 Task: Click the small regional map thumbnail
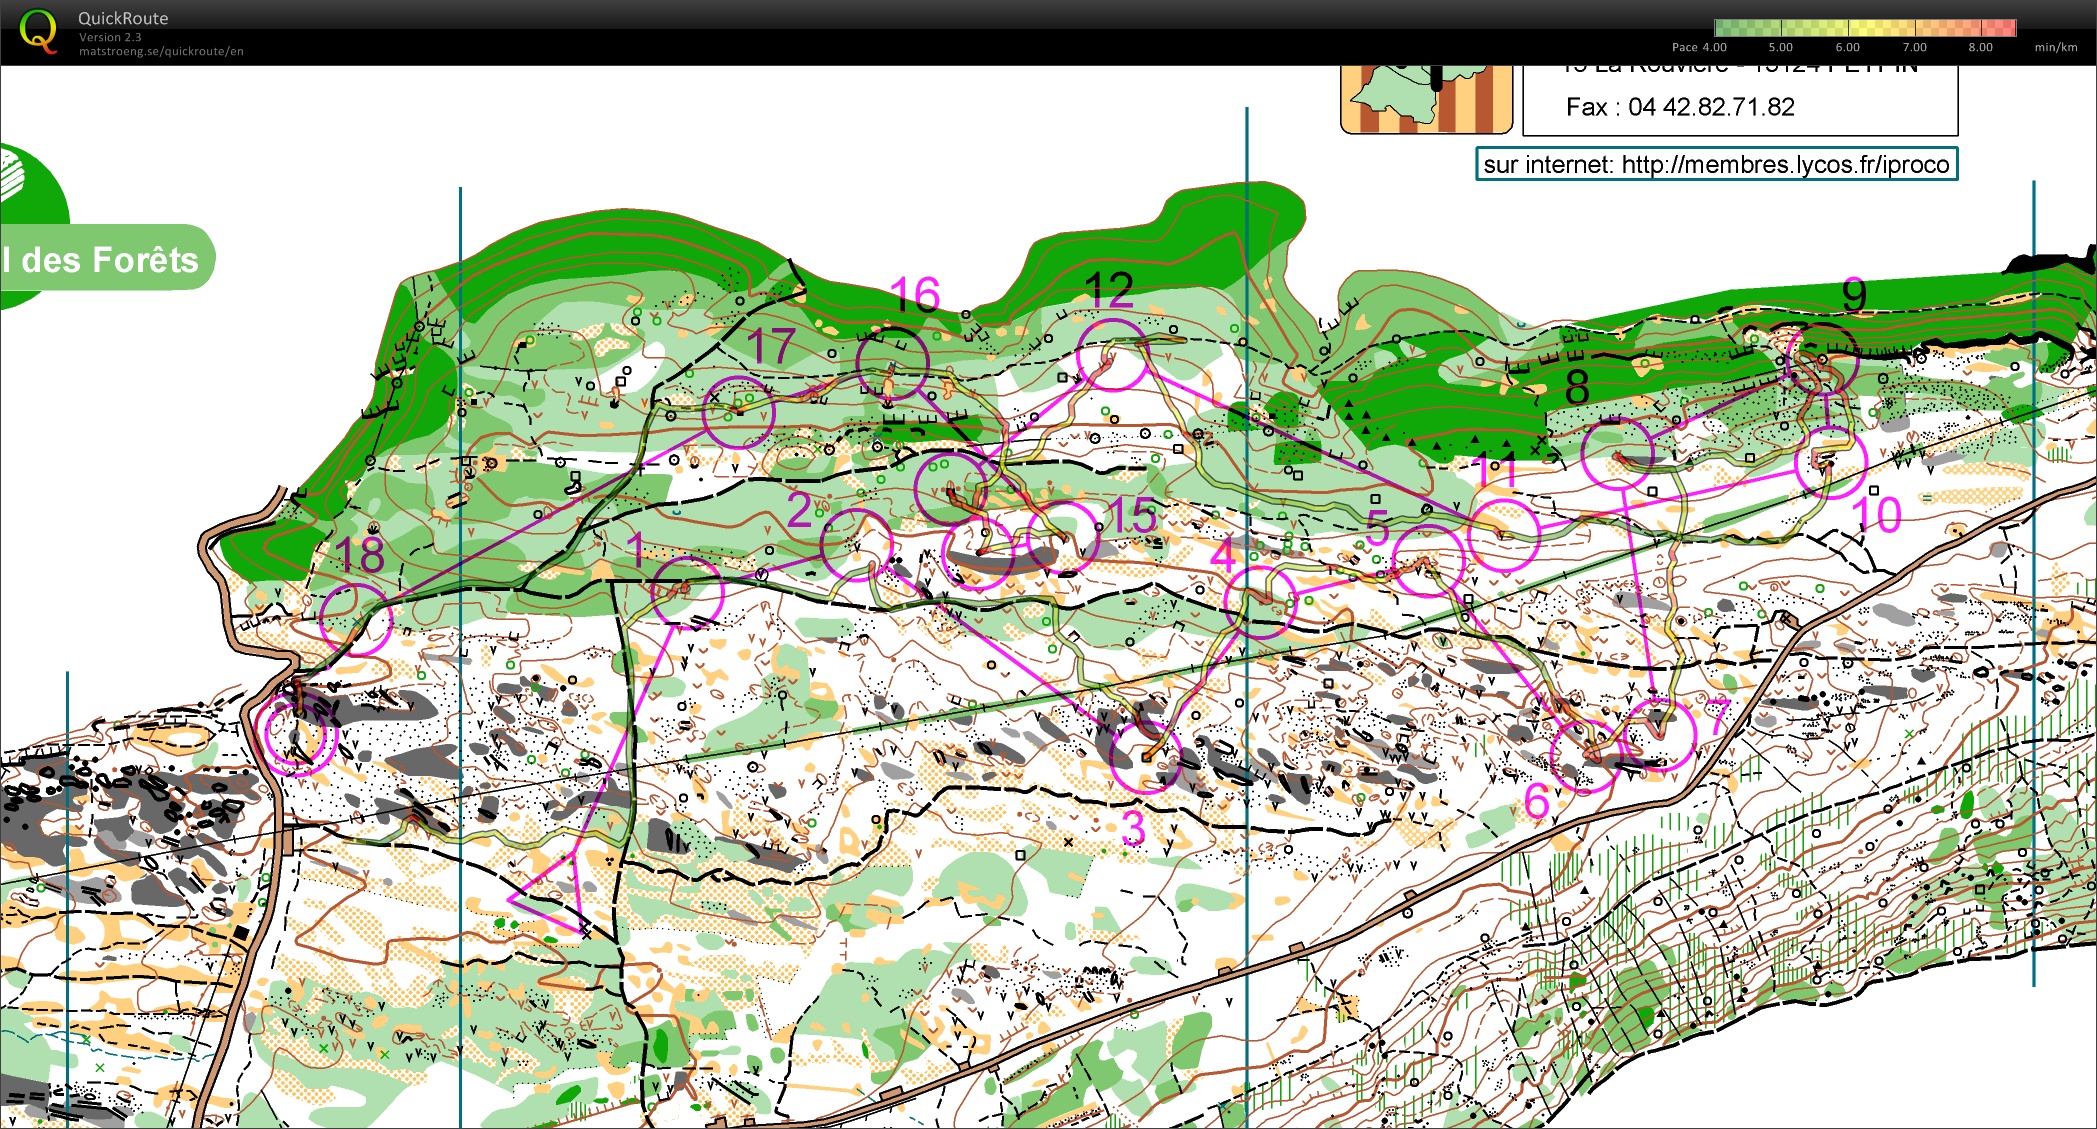click(1426, 99)
